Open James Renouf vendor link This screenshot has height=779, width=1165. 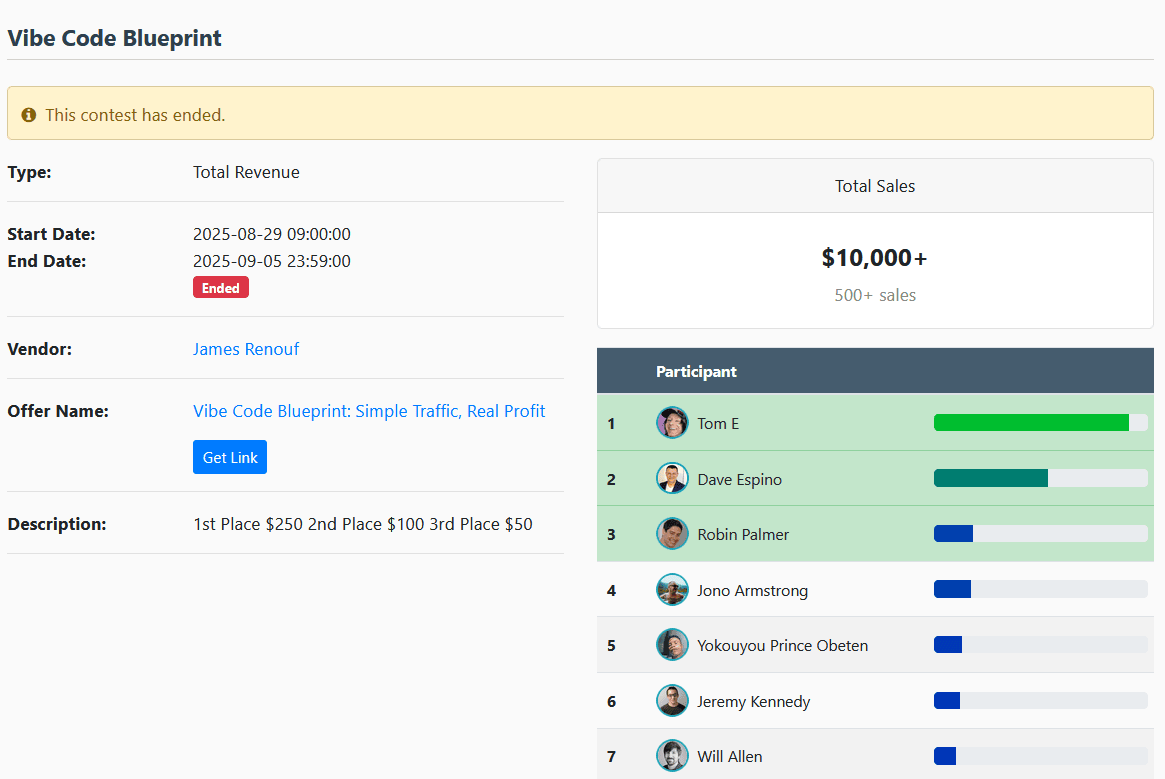(246, 349)
